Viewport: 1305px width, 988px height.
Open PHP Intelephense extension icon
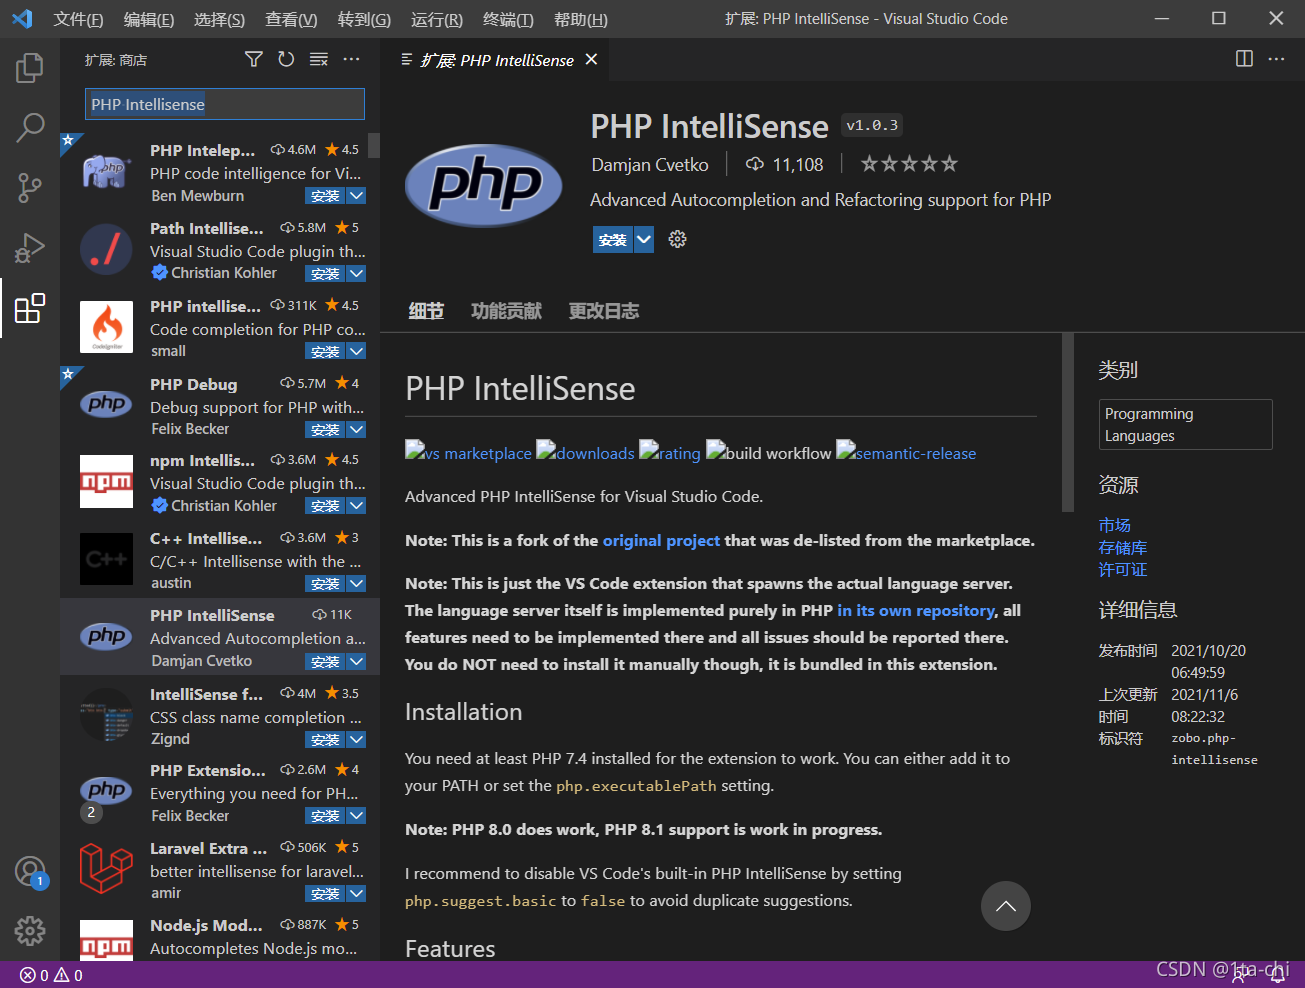(x=106, y=172)
